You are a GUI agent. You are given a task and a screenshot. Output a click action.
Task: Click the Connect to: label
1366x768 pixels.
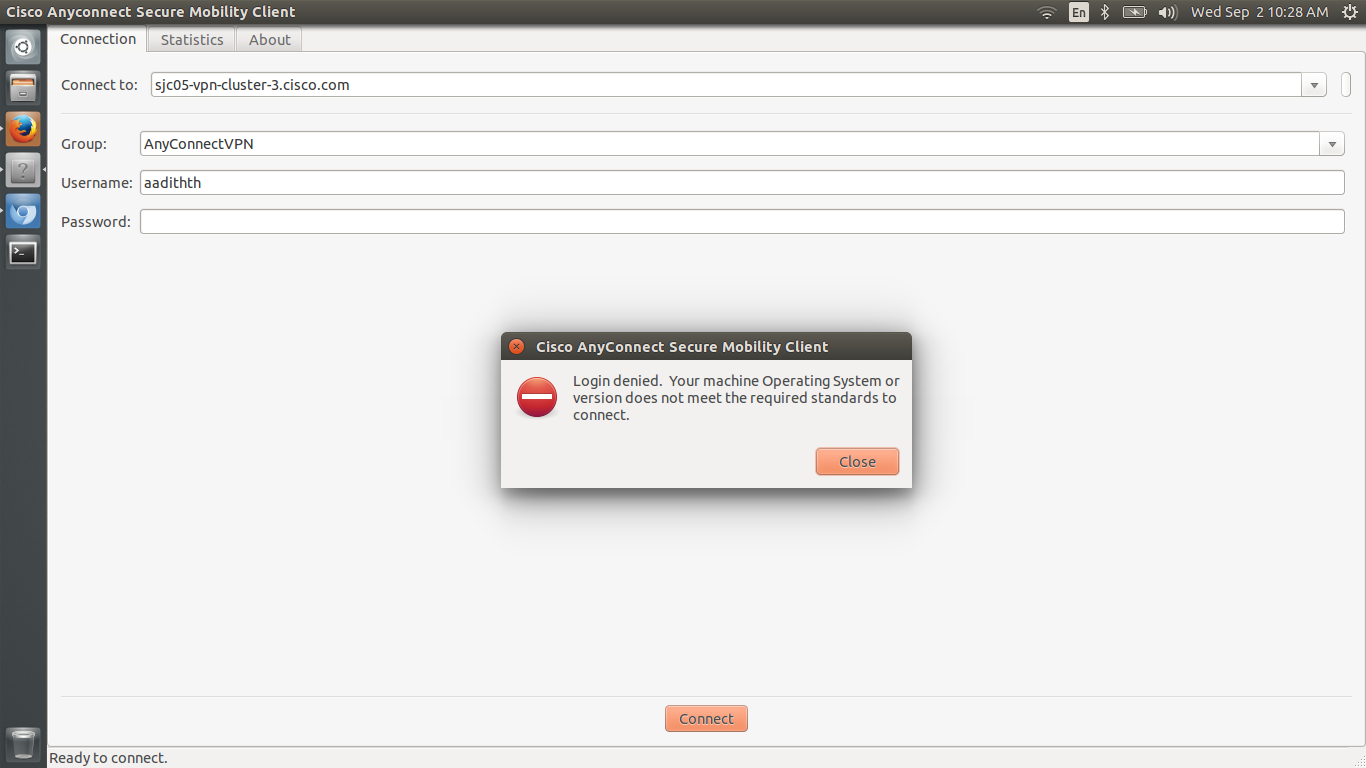point(99,85)
